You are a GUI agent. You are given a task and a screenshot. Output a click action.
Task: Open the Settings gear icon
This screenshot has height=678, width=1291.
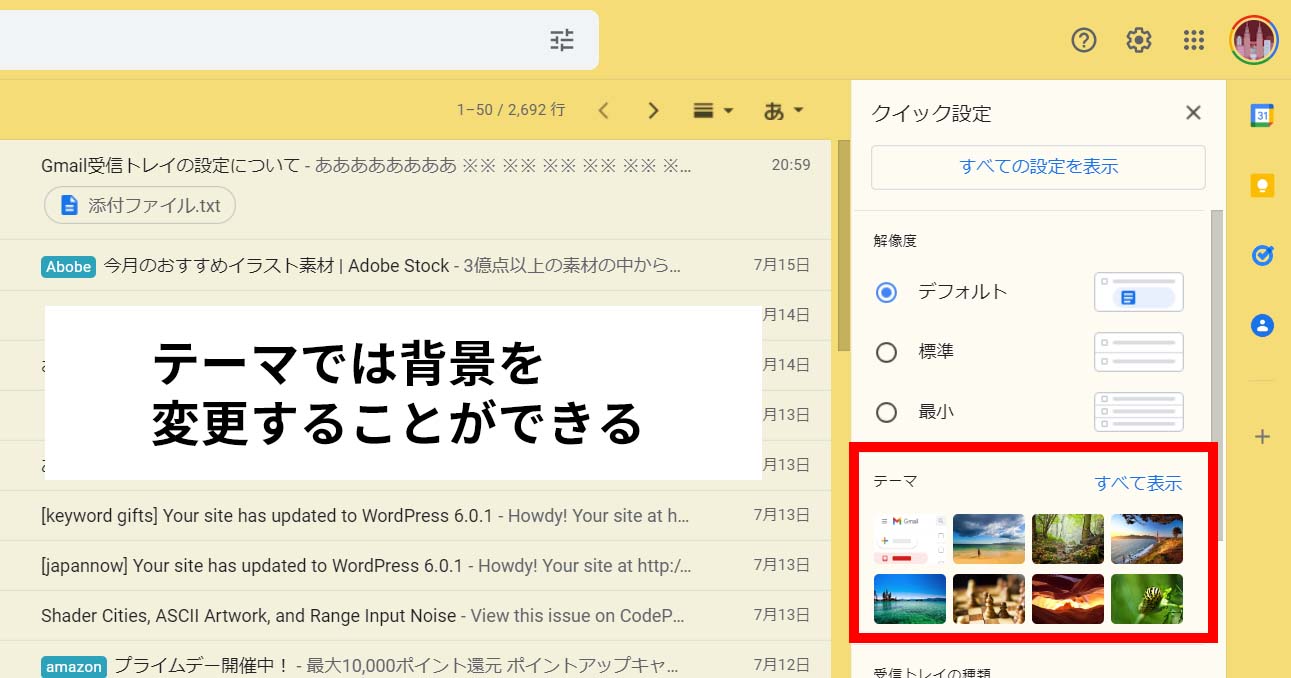(1139, 40)
